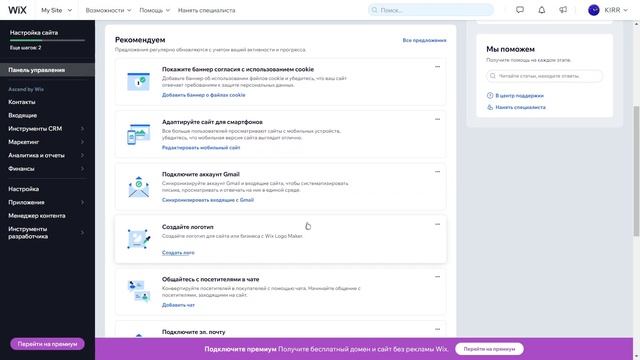Click the cookie banner card illustration
Screen dimensions: 640x360
(139, 82)
